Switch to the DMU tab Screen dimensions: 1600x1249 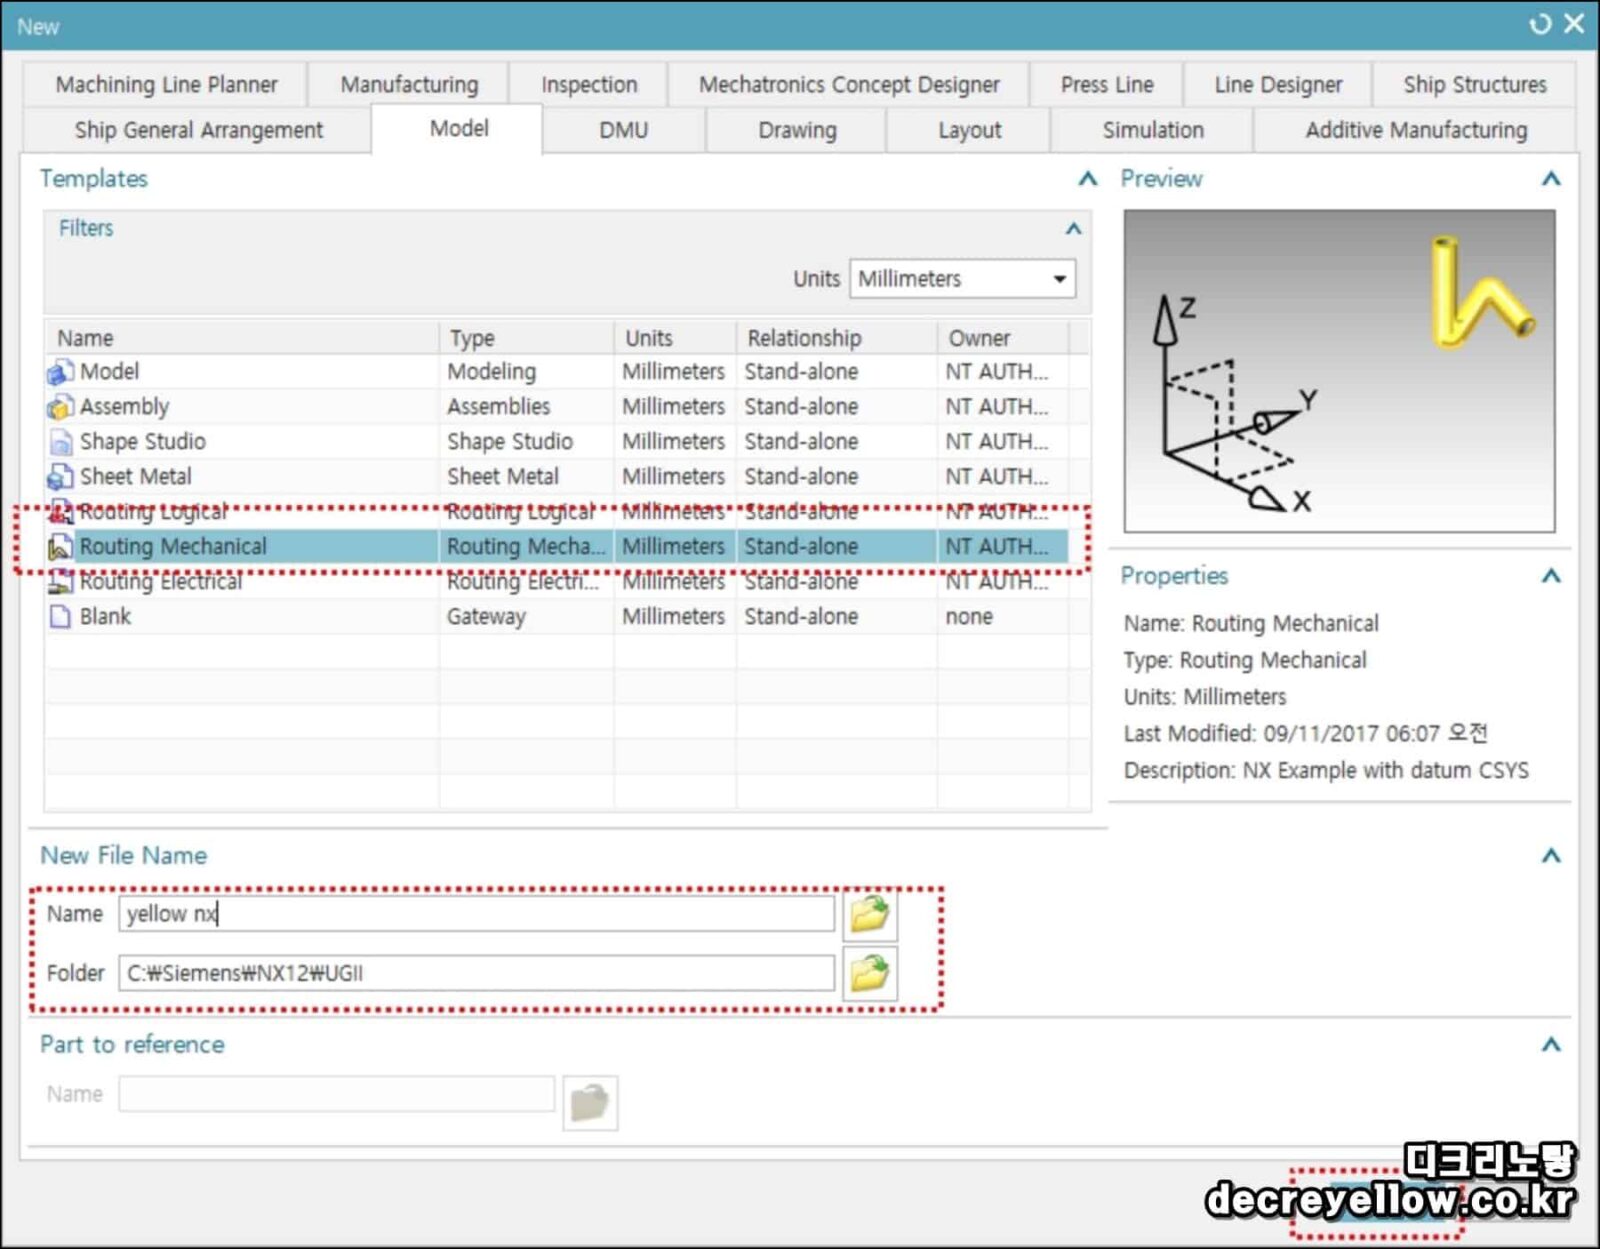tap(624, 131)
